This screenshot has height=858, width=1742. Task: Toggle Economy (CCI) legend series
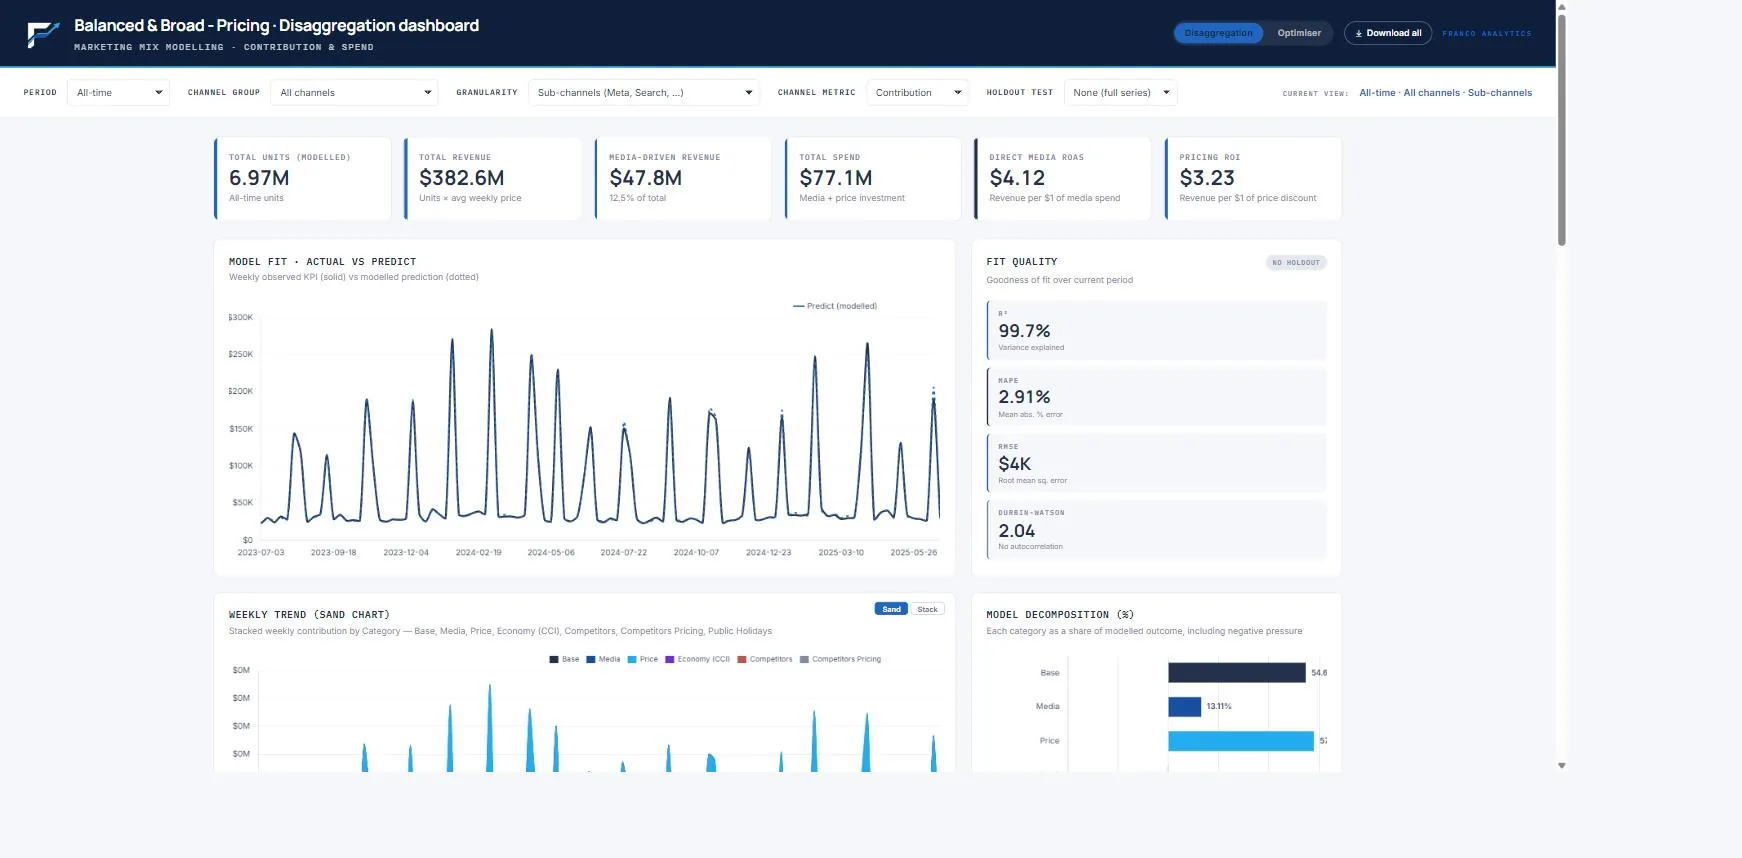coord(697,659)
